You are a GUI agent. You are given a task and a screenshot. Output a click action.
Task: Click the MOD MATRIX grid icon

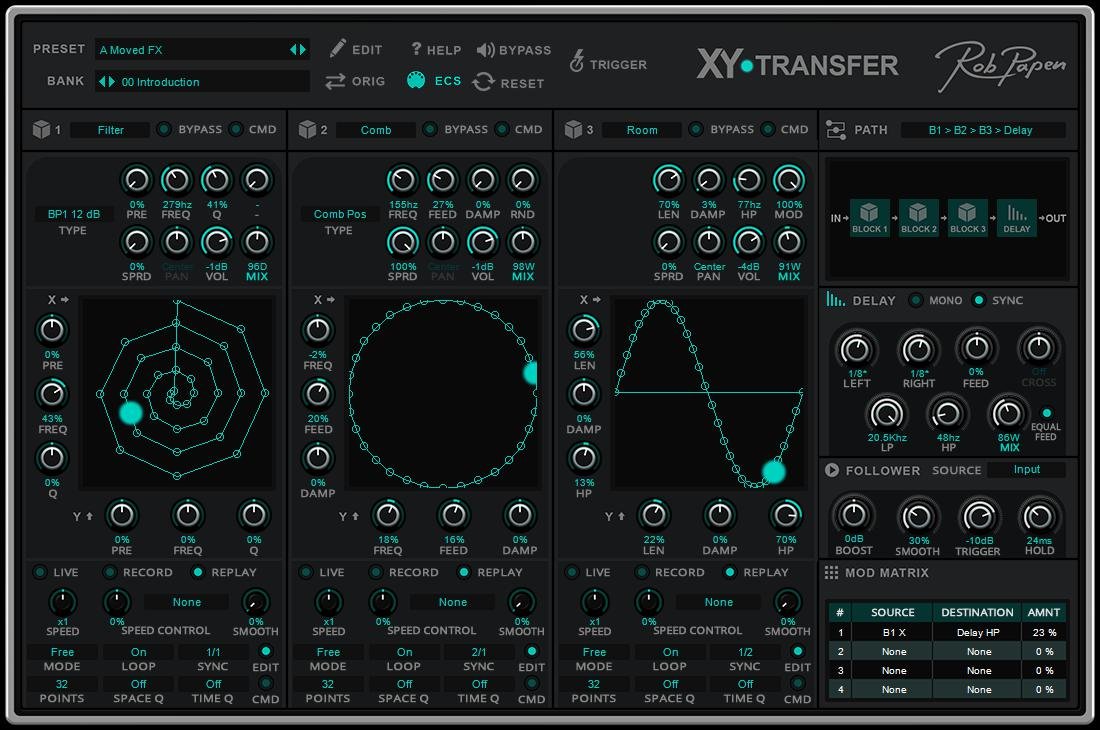[x=831, y=573]
